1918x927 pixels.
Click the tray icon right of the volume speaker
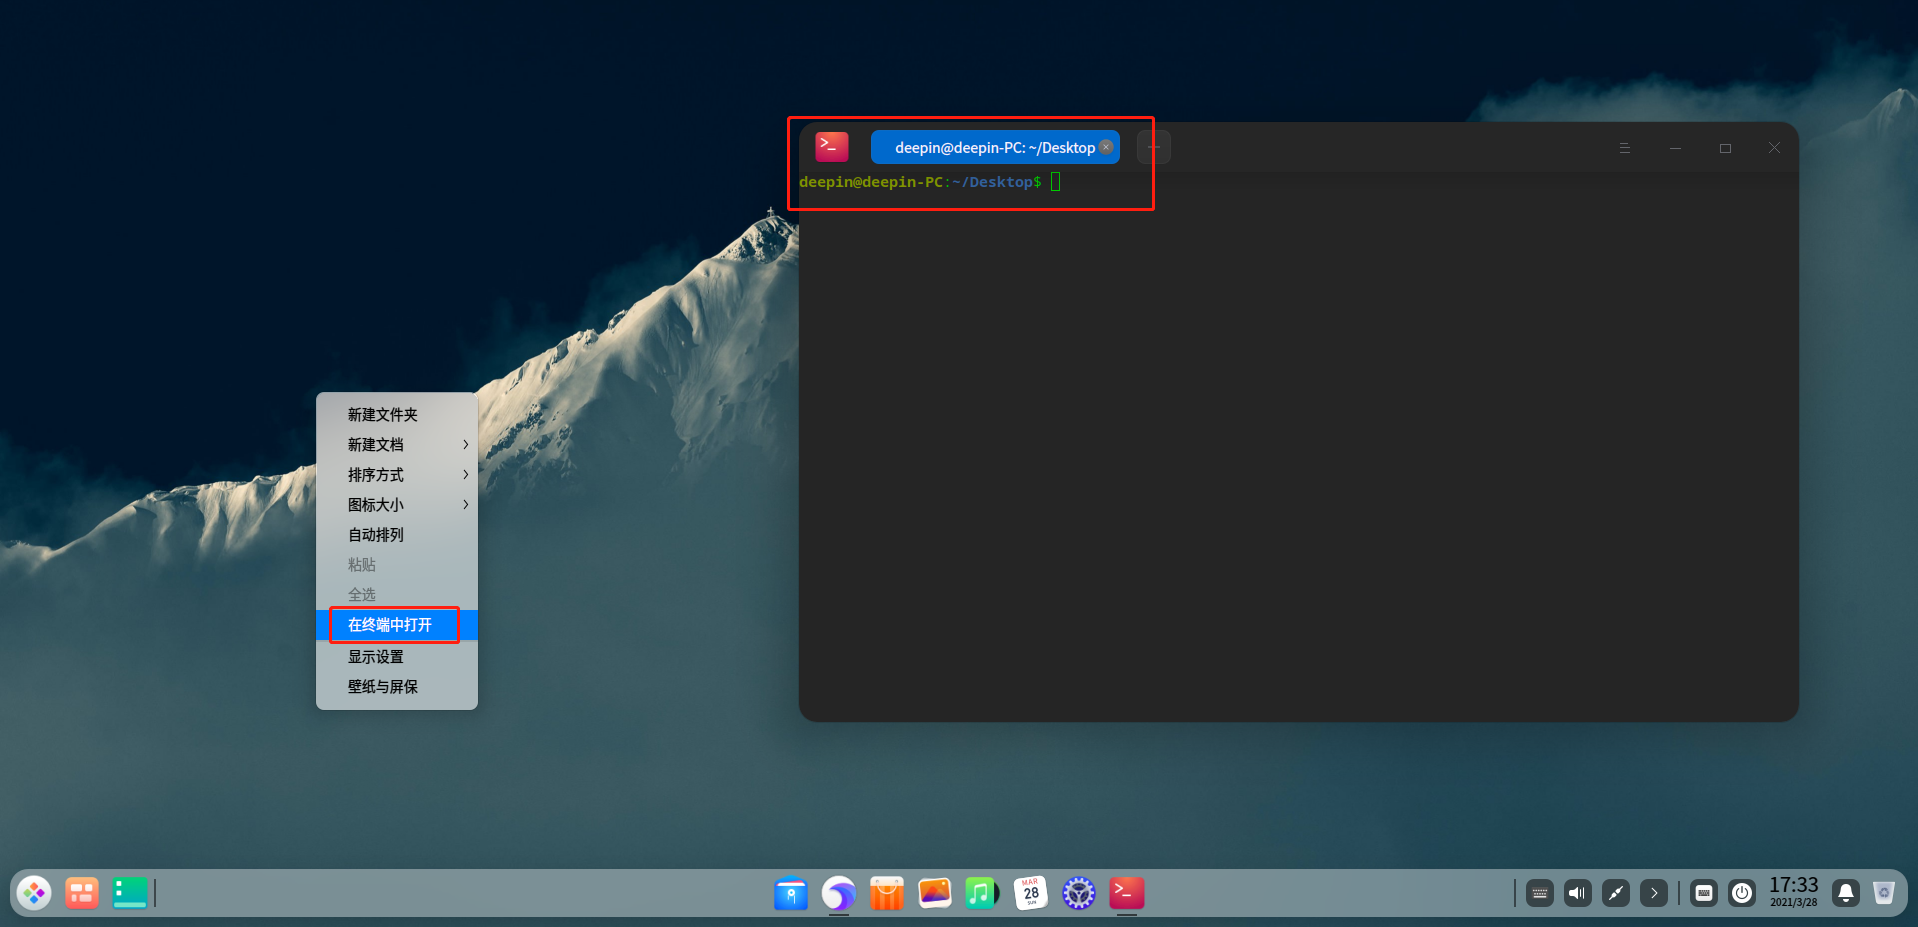1616,893
